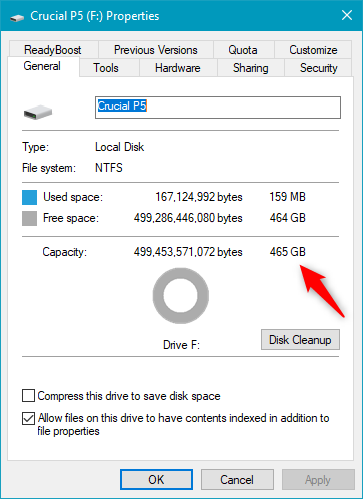363x499 pixels.
Task: Click the '499,286,446,080 bytes' free space value
Action: 188,218
